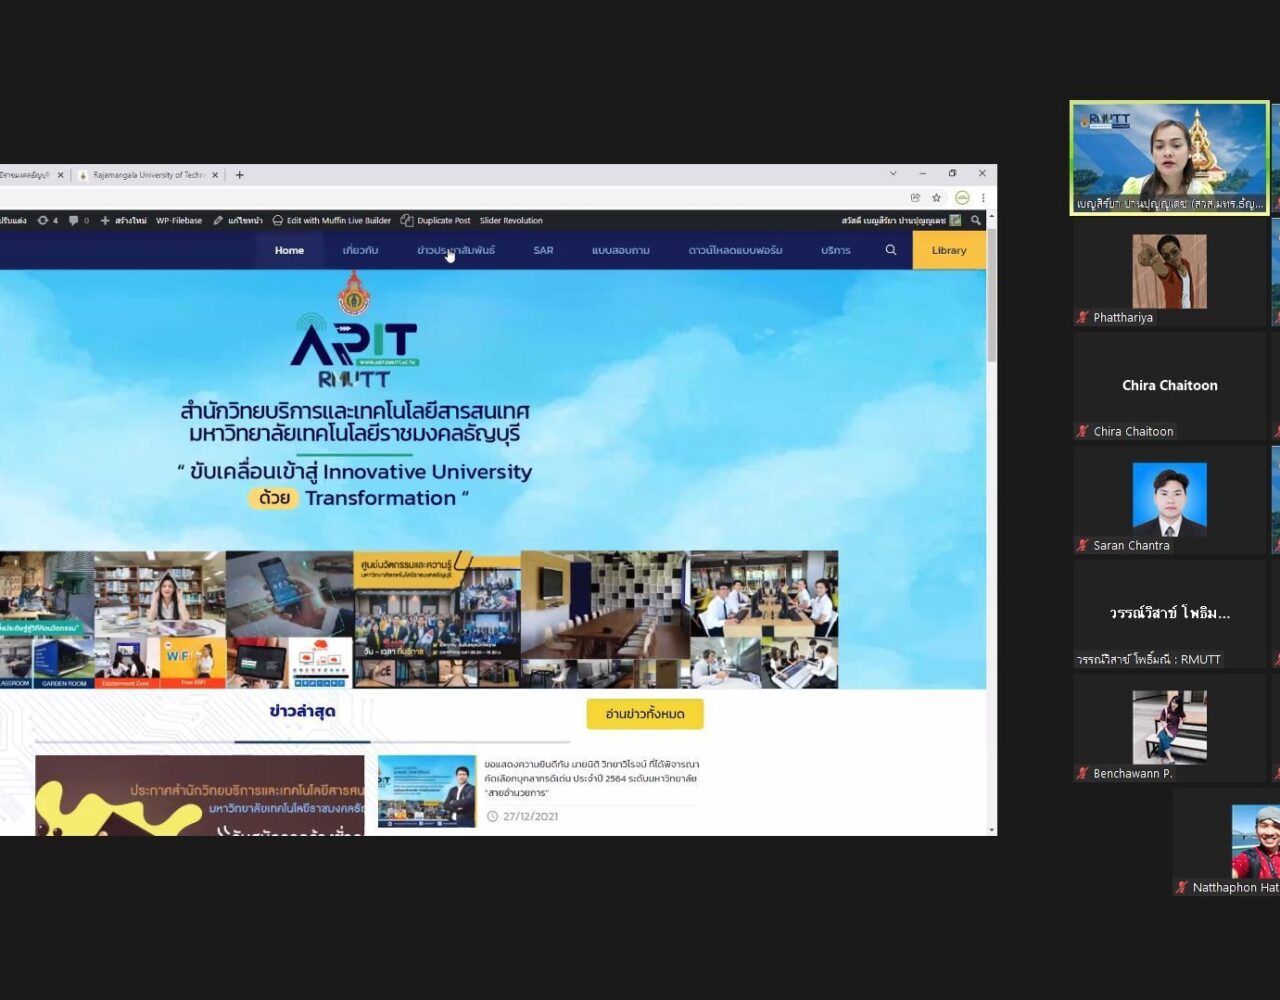Image resolution: width=1280 pixels, height=1000 pixels.
Task: Open 'ข่าวประชาสัมพันธ์' navigation menu
Action: (456, 250)
